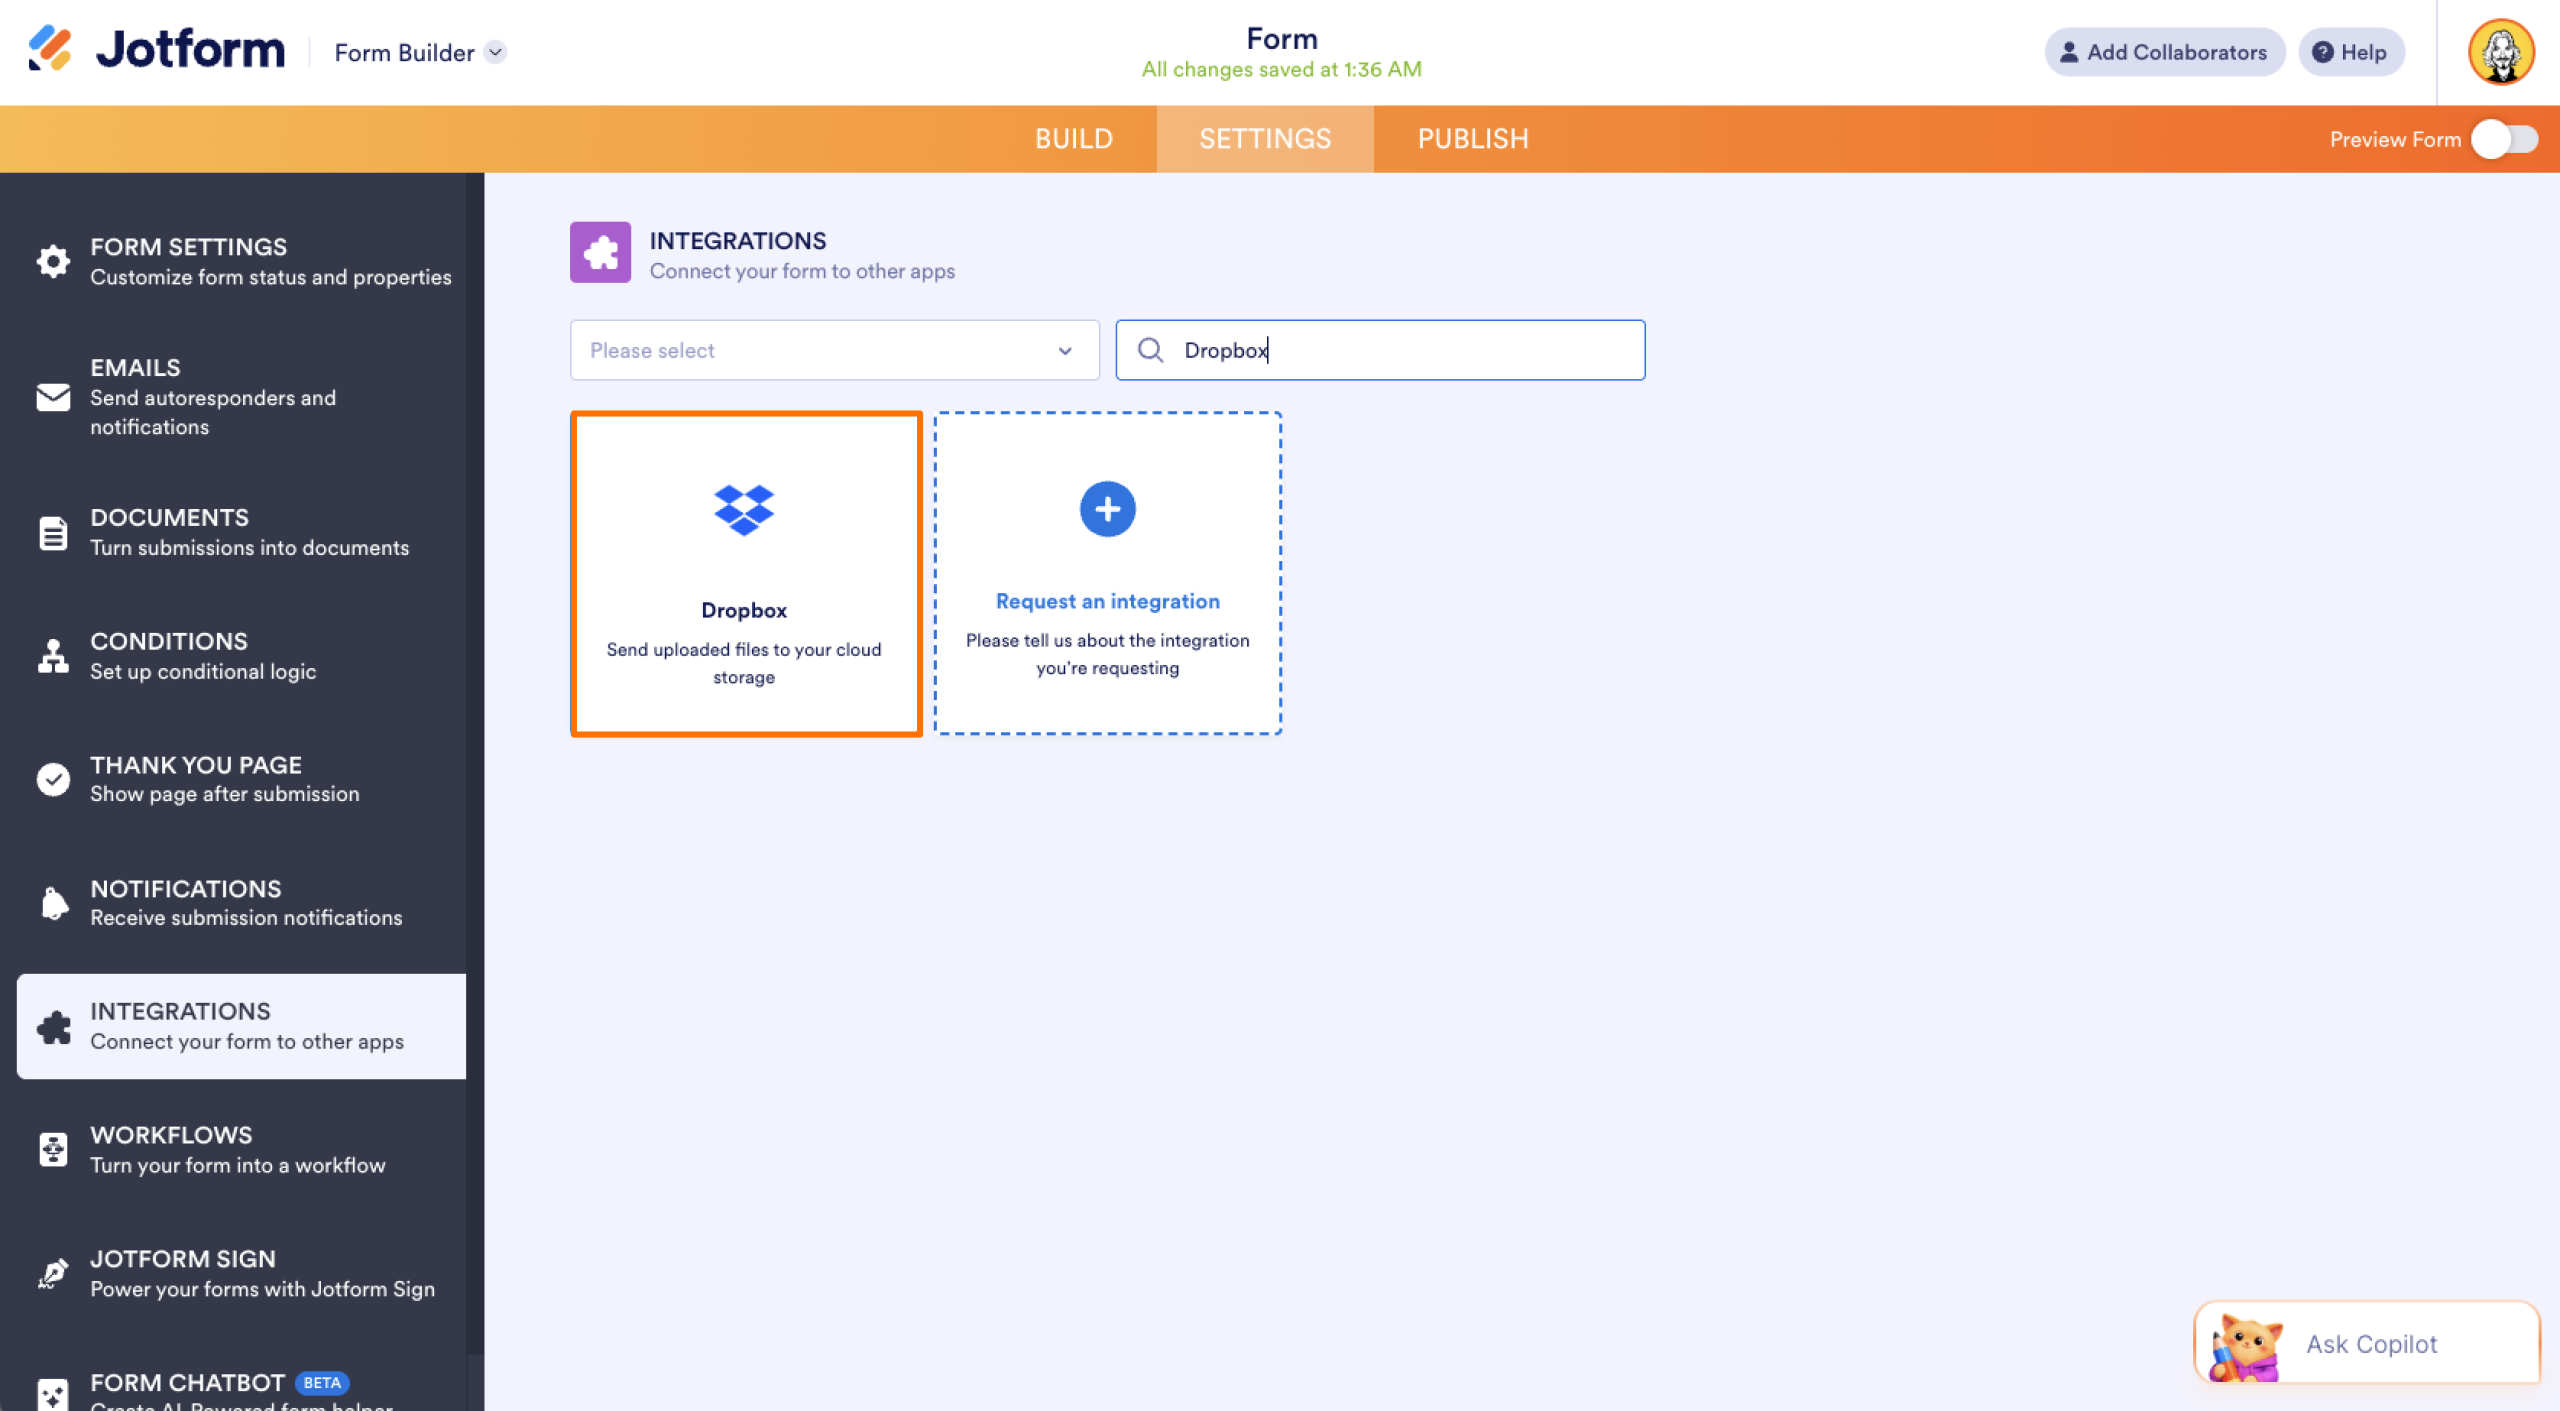
Task: Select the Emails envelope icon
Action: click(52, 398)
